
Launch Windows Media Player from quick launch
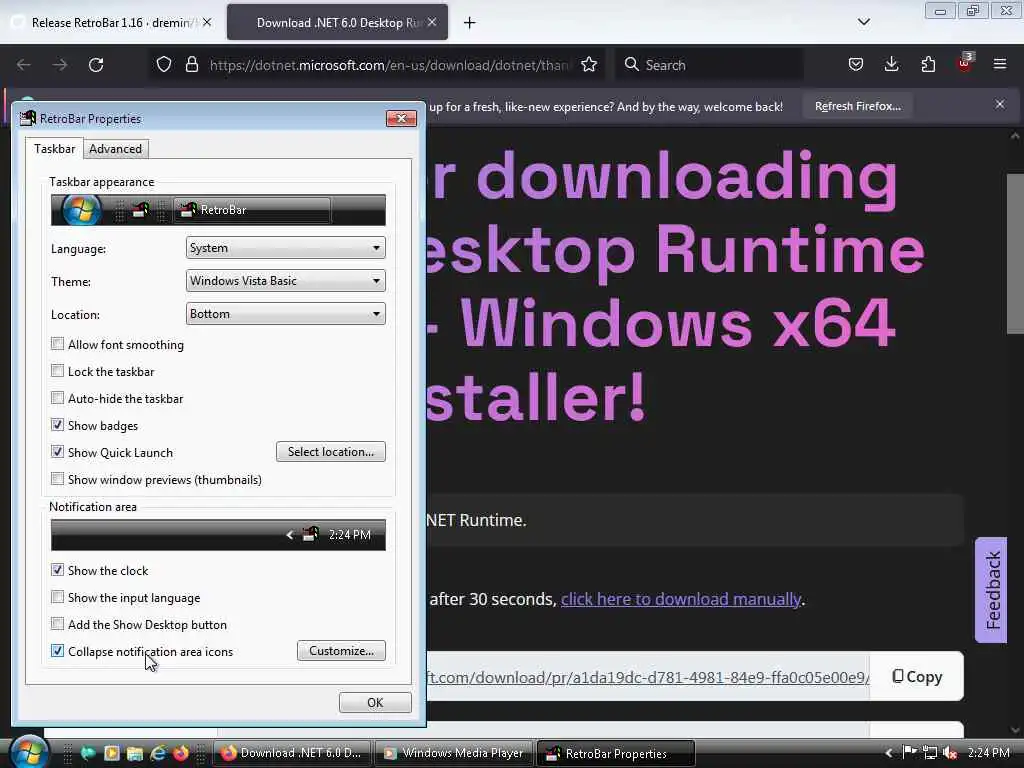click(x=112, y=753)
